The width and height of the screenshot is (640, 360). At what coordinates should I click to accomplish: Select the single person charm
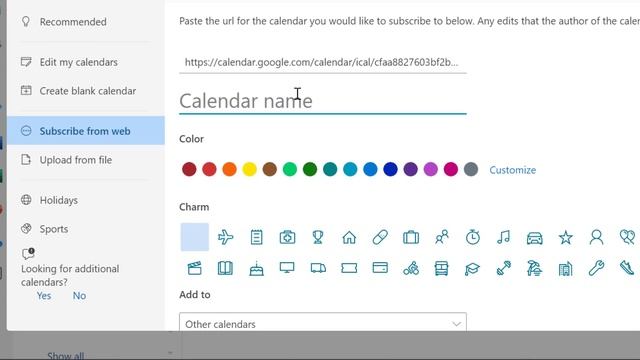[596, 237]
